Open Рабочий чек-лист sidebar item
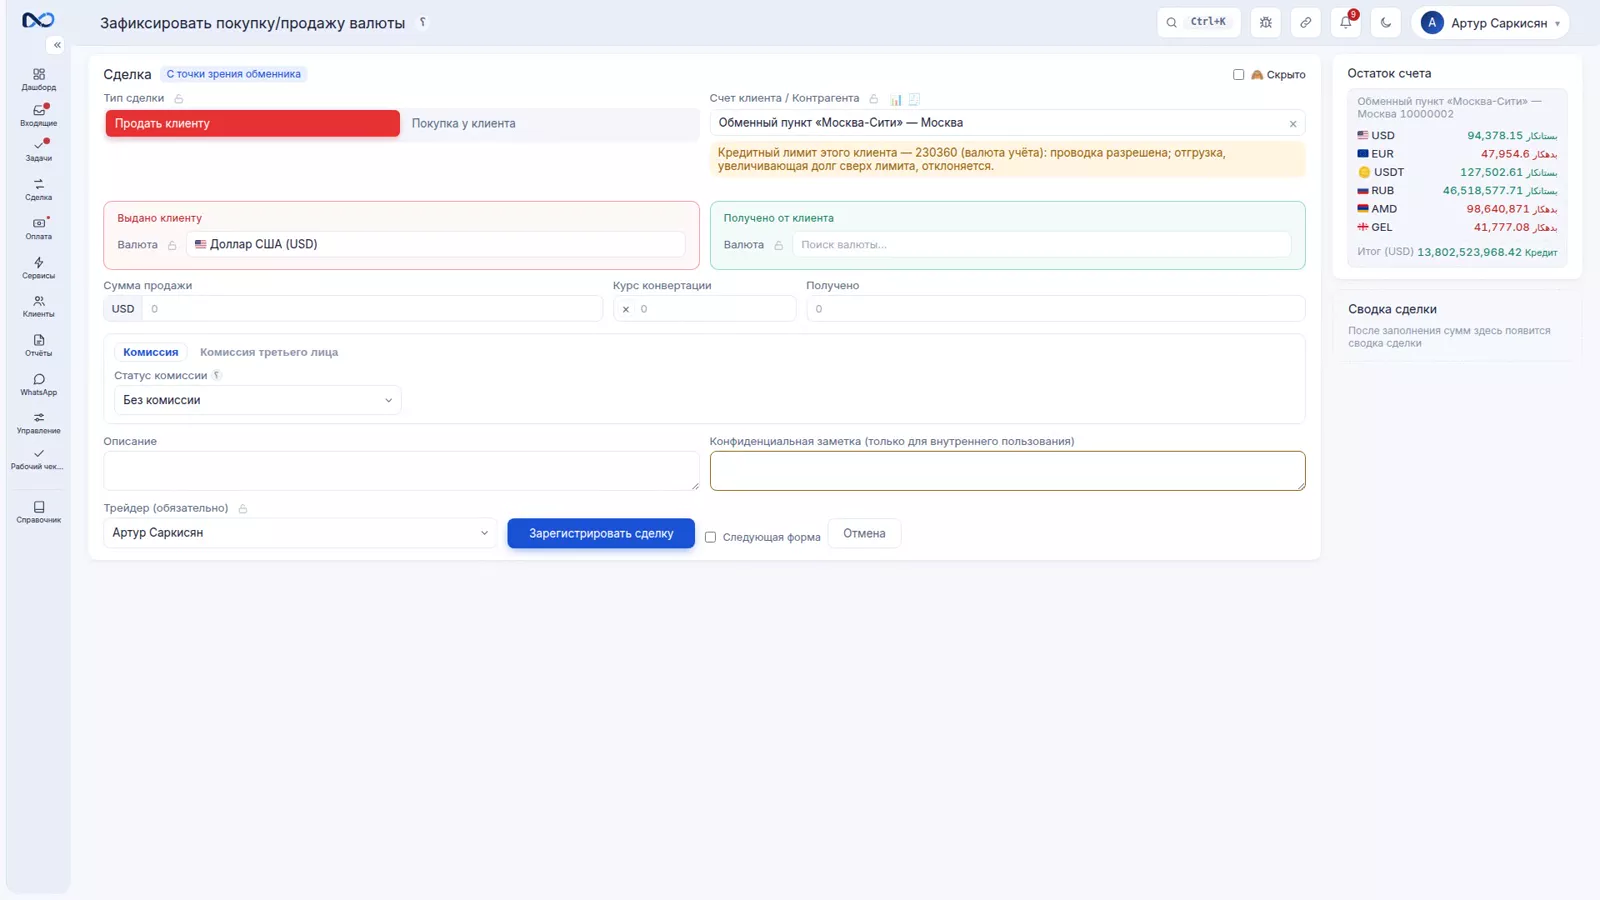 click(x=39, y=459)
